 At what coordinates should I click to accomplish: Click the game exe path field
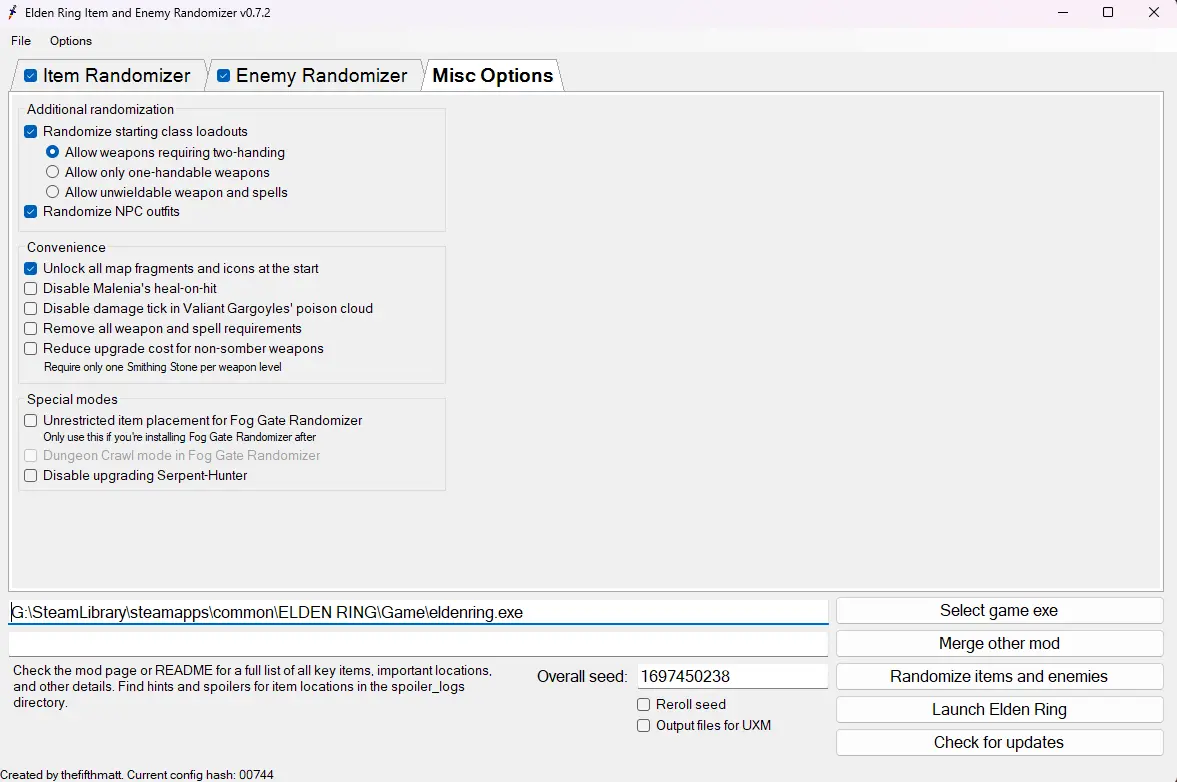[x=418, y=612]
